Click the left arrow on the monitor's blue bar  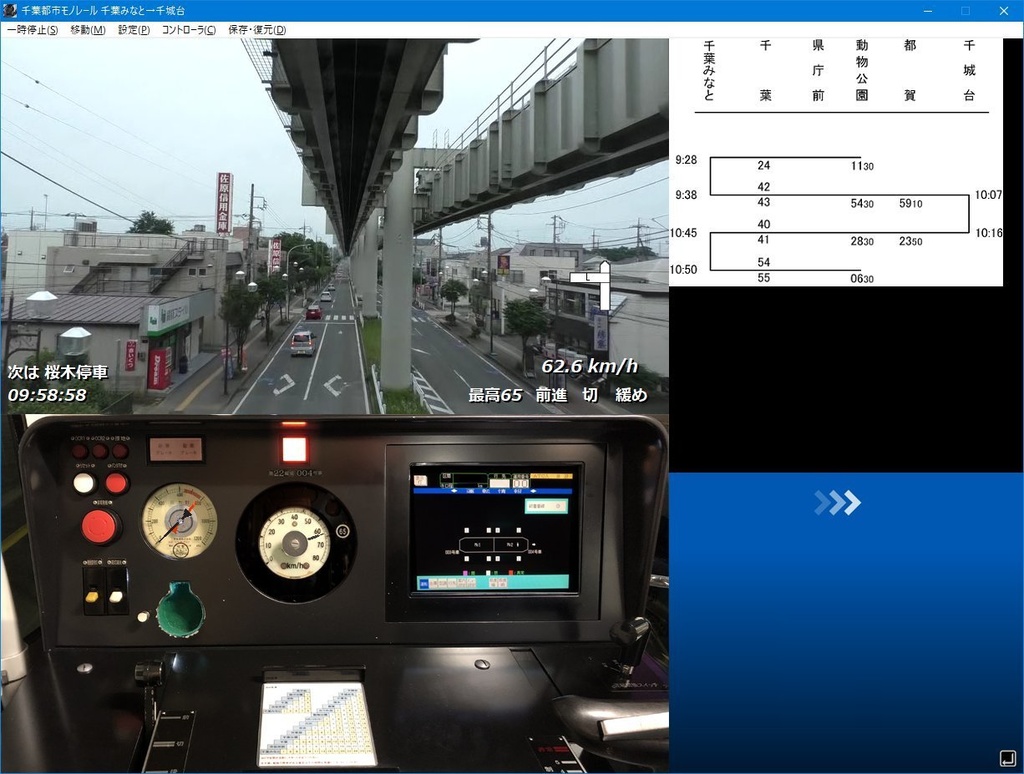coord(453,491)
